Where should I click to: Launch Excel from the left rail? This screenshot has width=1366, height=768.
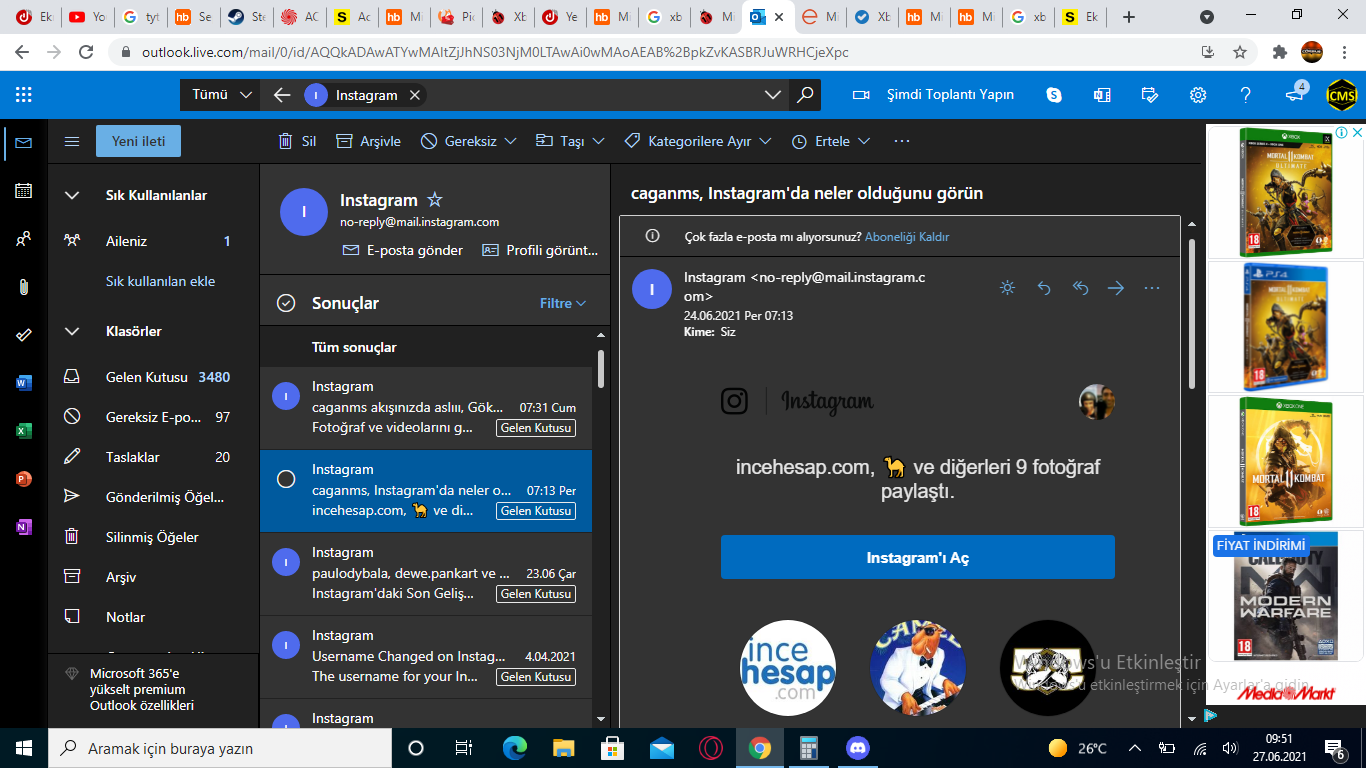(x=23, y=431)
